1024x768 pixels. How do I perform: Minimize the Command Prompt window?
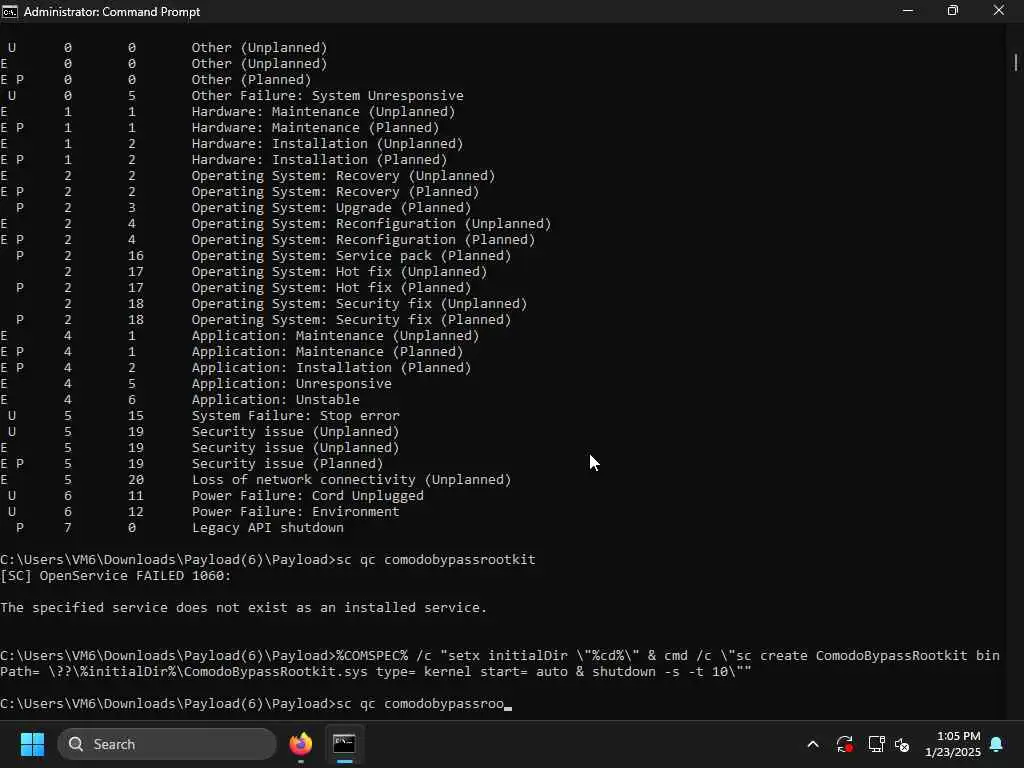click(x=907, y=11)
